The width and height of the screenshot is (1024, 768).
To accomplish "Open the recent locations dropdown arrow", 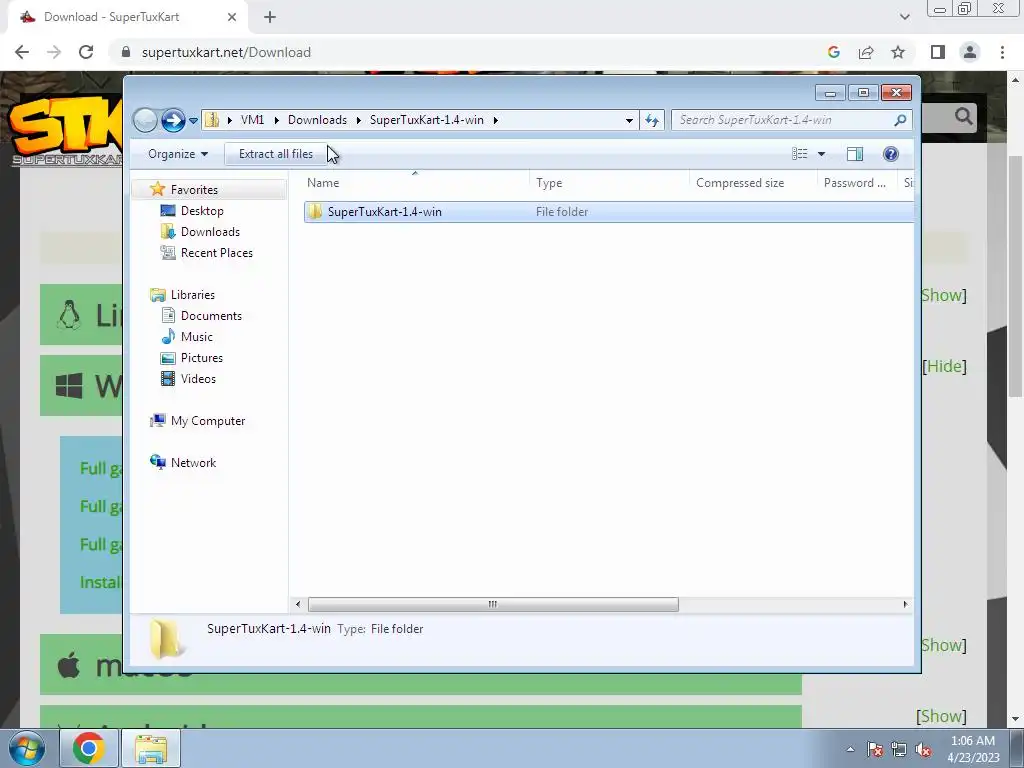I will click(x=193, y=121).
